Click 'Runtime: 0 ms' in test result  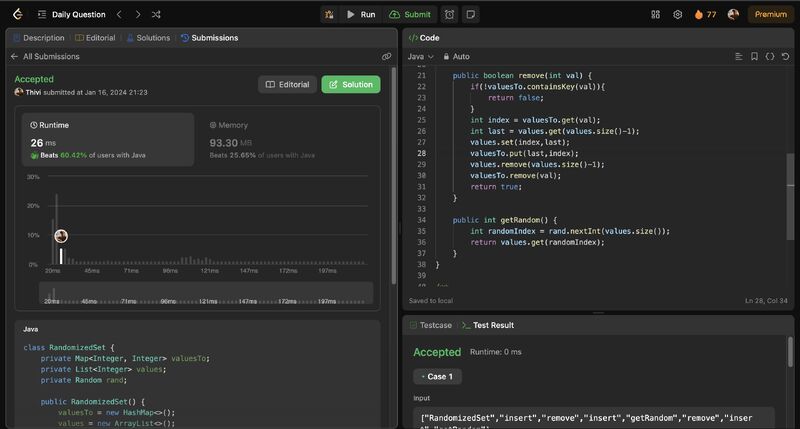[x=495, y=351]
